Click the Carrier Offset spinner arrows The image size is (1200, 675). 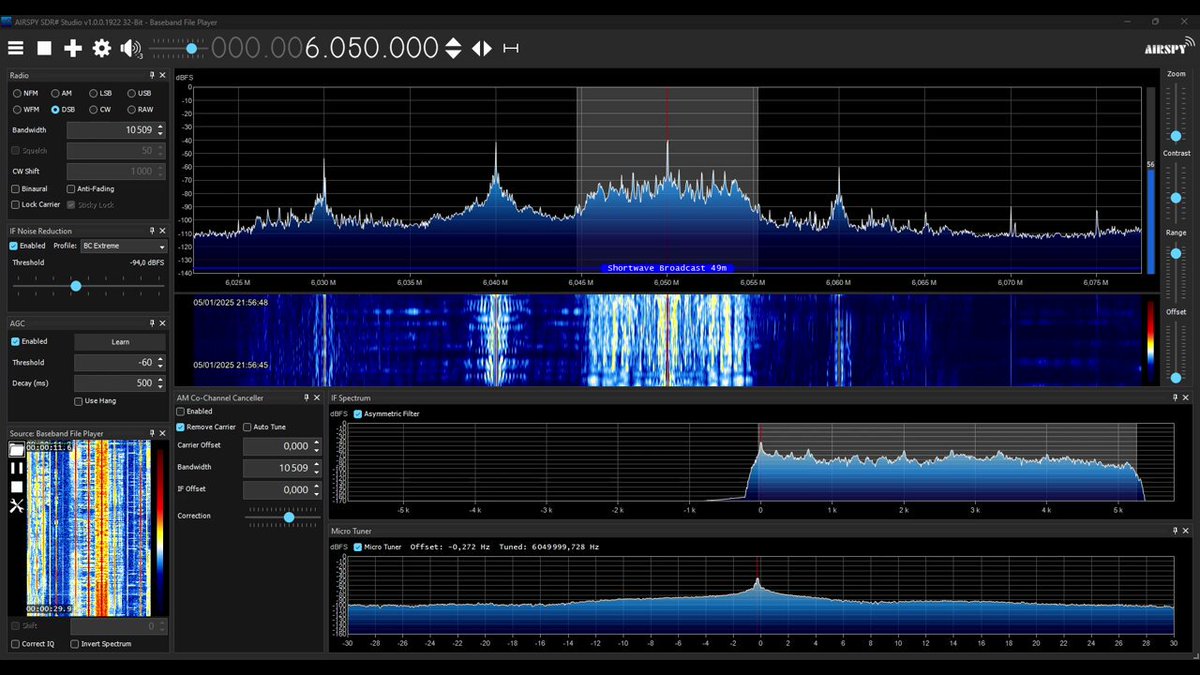tap(317, 446)
